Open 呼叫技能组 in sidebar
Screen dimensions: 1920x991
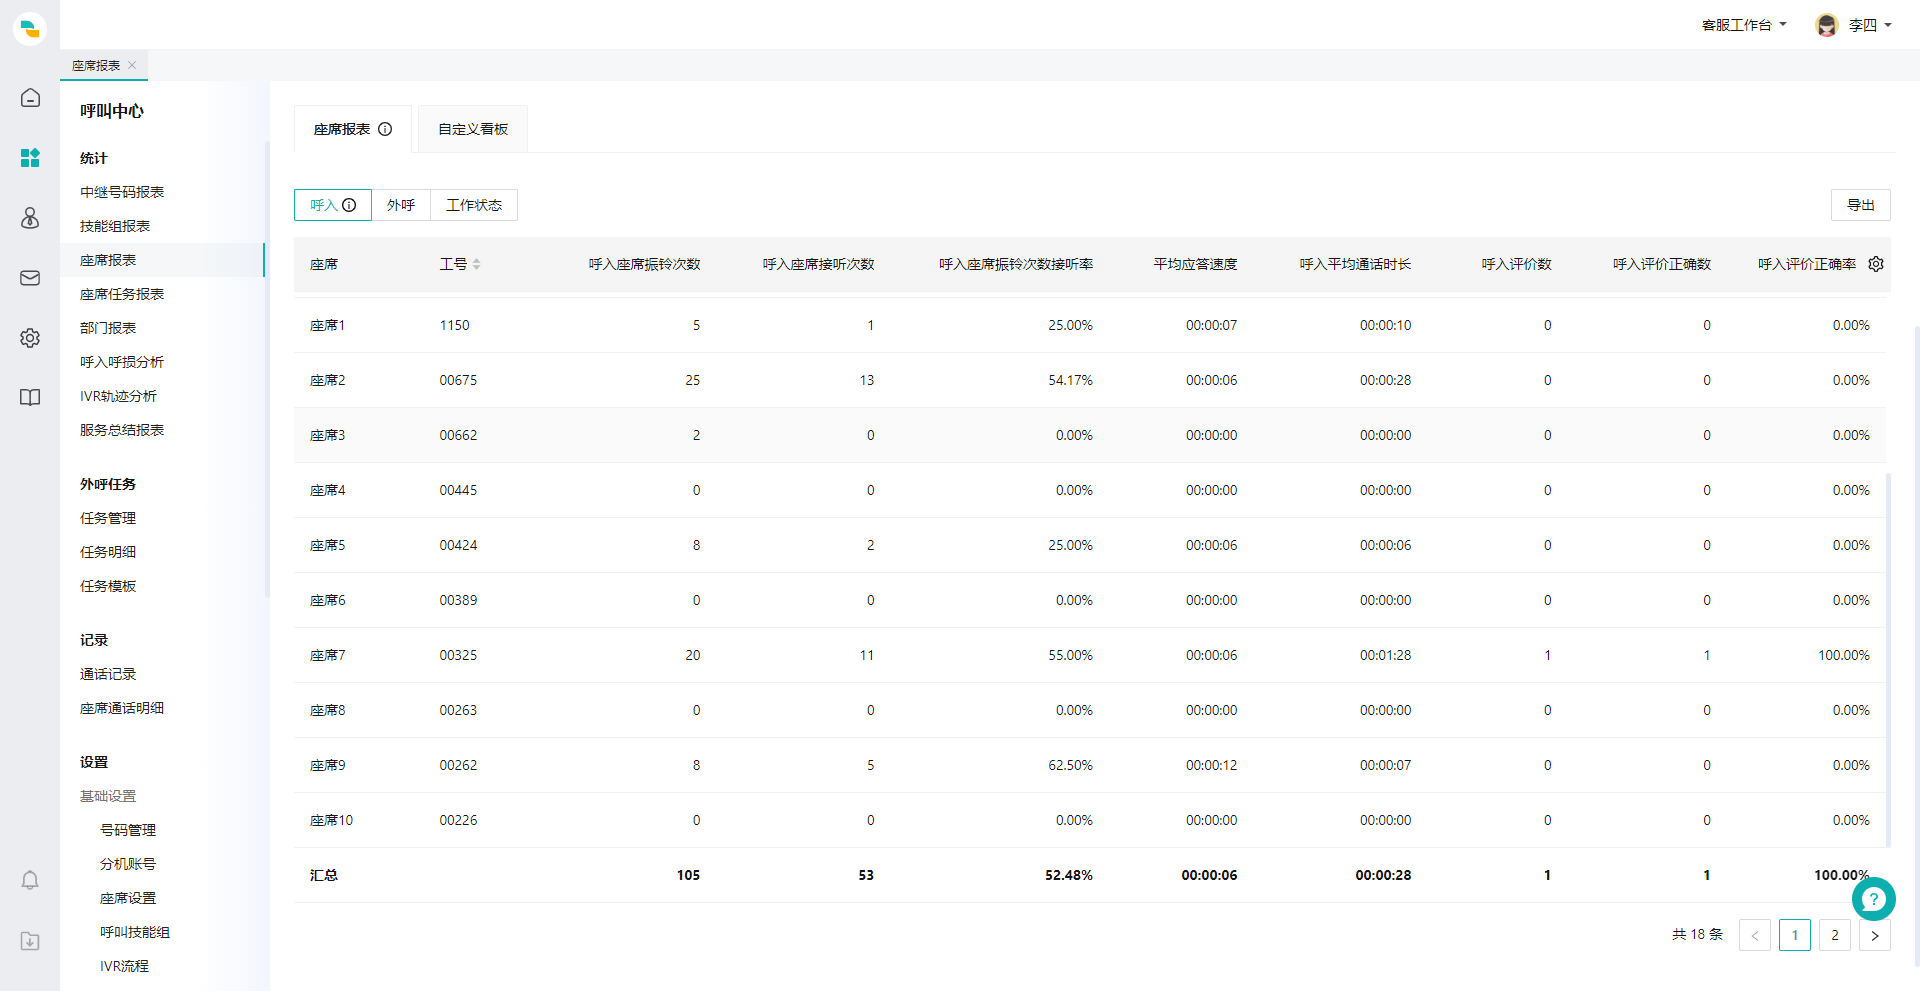(135, 932)
